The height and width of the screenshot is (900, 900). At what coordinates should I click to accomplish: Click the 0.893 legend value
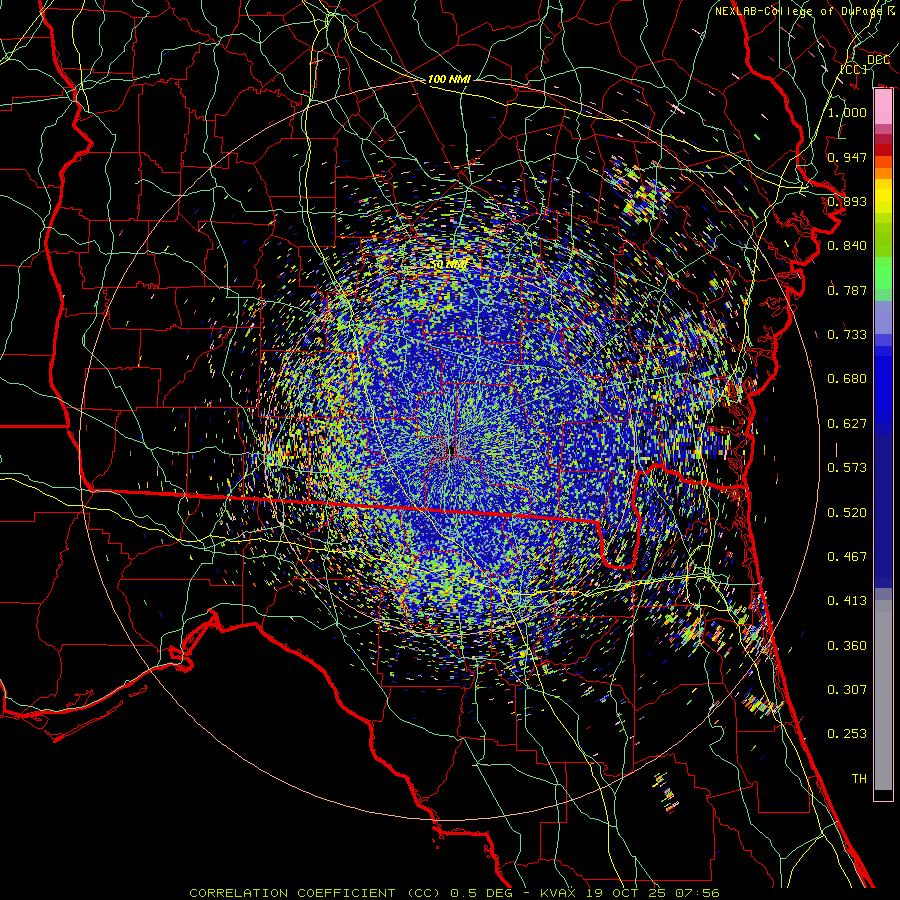847,201
